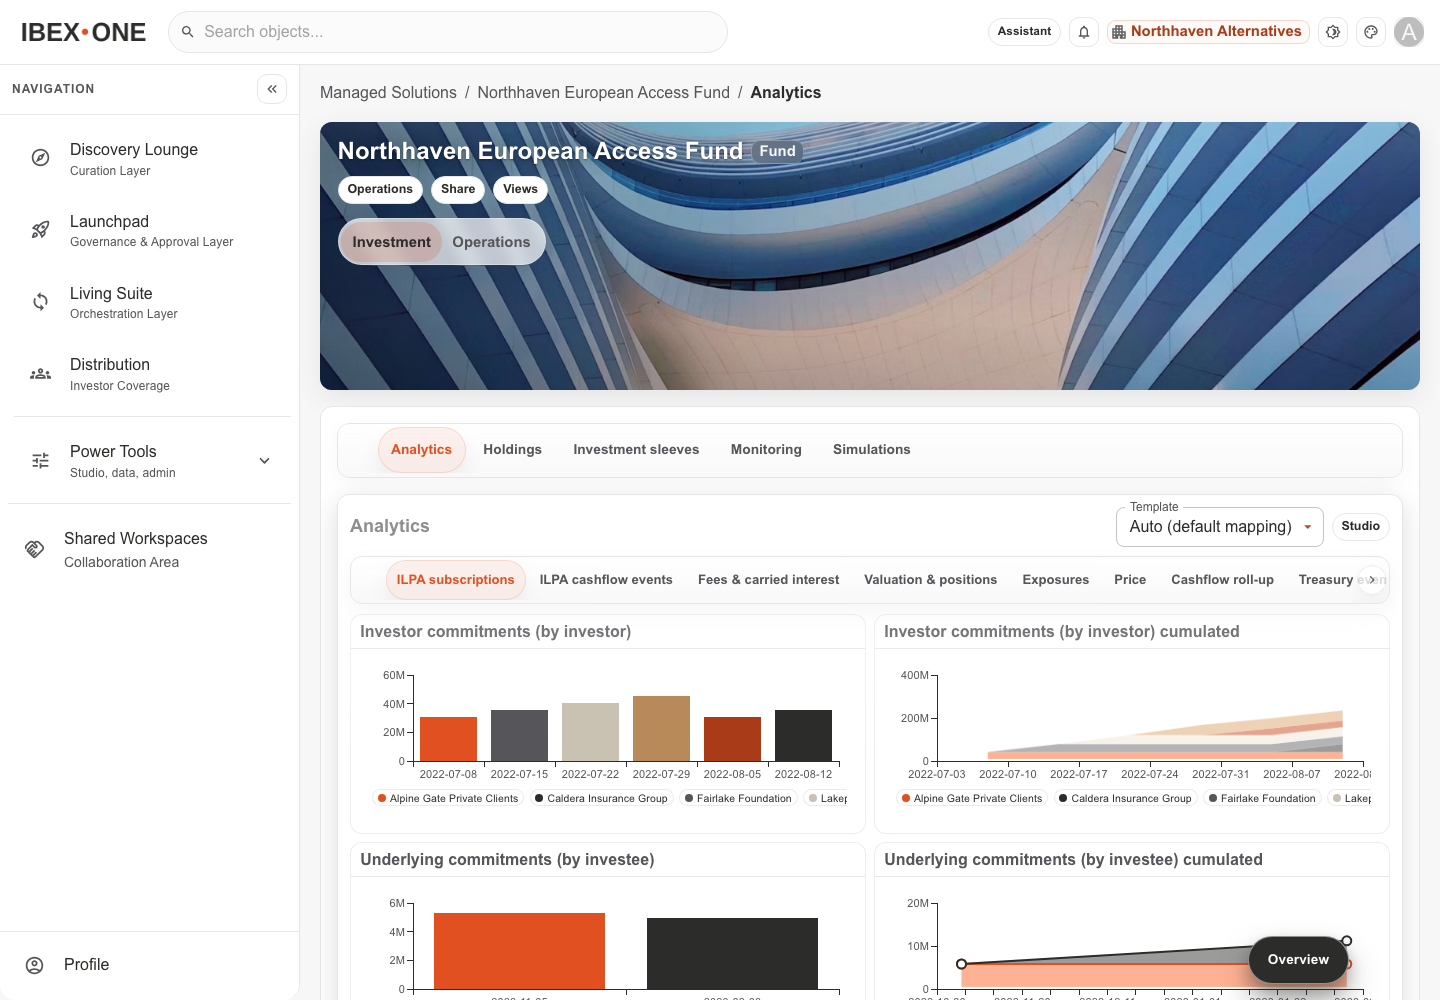Click the tan 2022-07-29 commitment bar
This screenshot has width=1440, height=1000.
coord(661,729)
